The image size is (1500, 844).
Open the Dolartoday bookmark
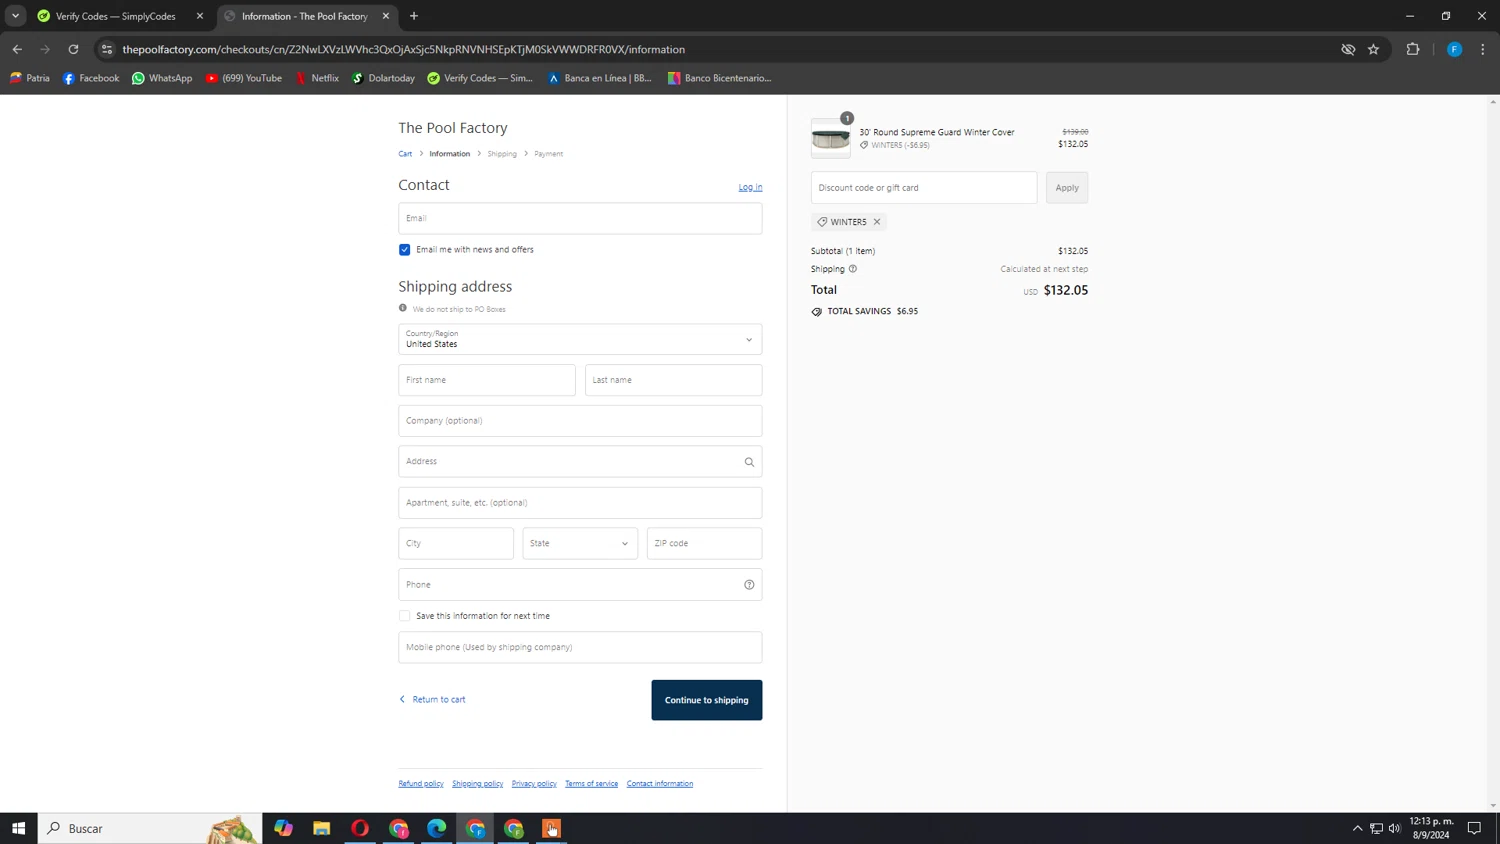coord(384,78)
